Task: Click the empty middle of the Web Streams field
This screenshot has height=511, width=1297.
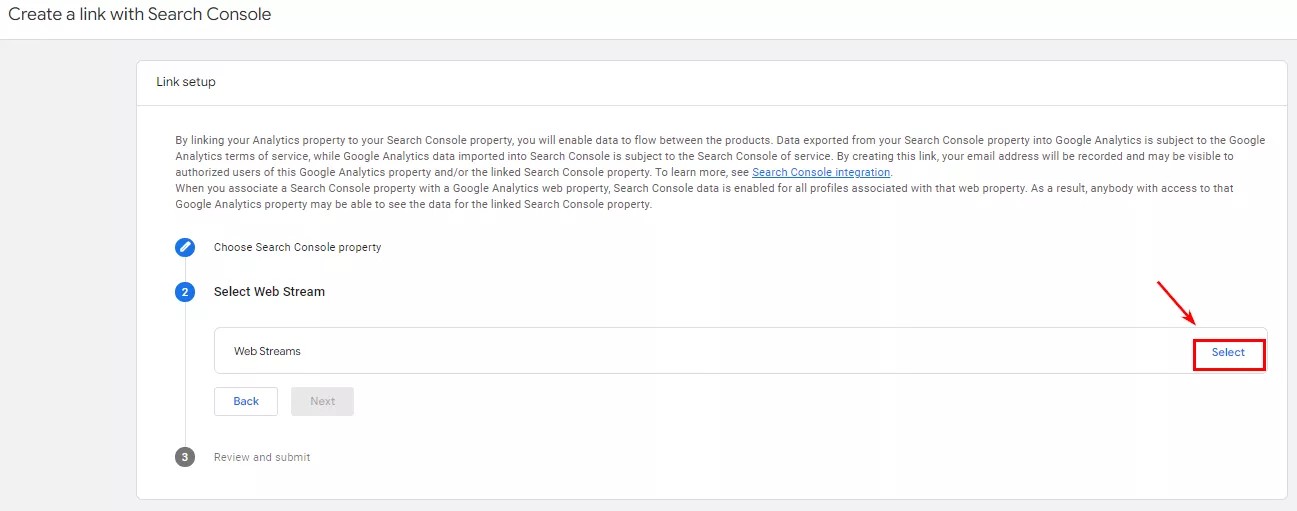Action: [x=740, y=351]
